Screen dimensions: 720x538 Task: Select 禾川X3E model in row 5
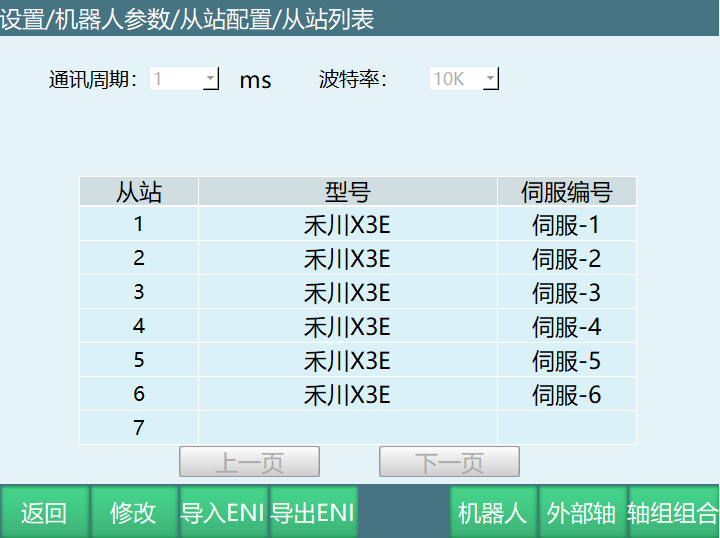tap(347, 361)
